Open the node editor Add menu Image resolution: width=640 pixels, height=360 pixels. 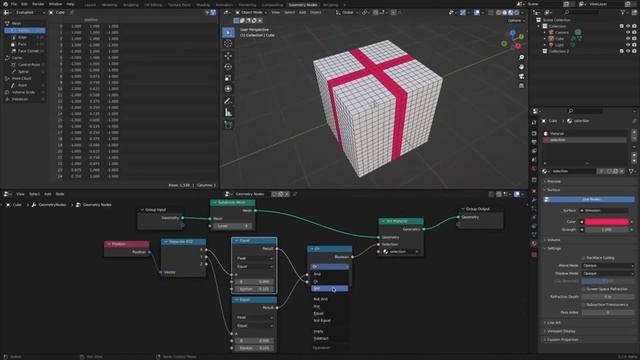[47, 194]
